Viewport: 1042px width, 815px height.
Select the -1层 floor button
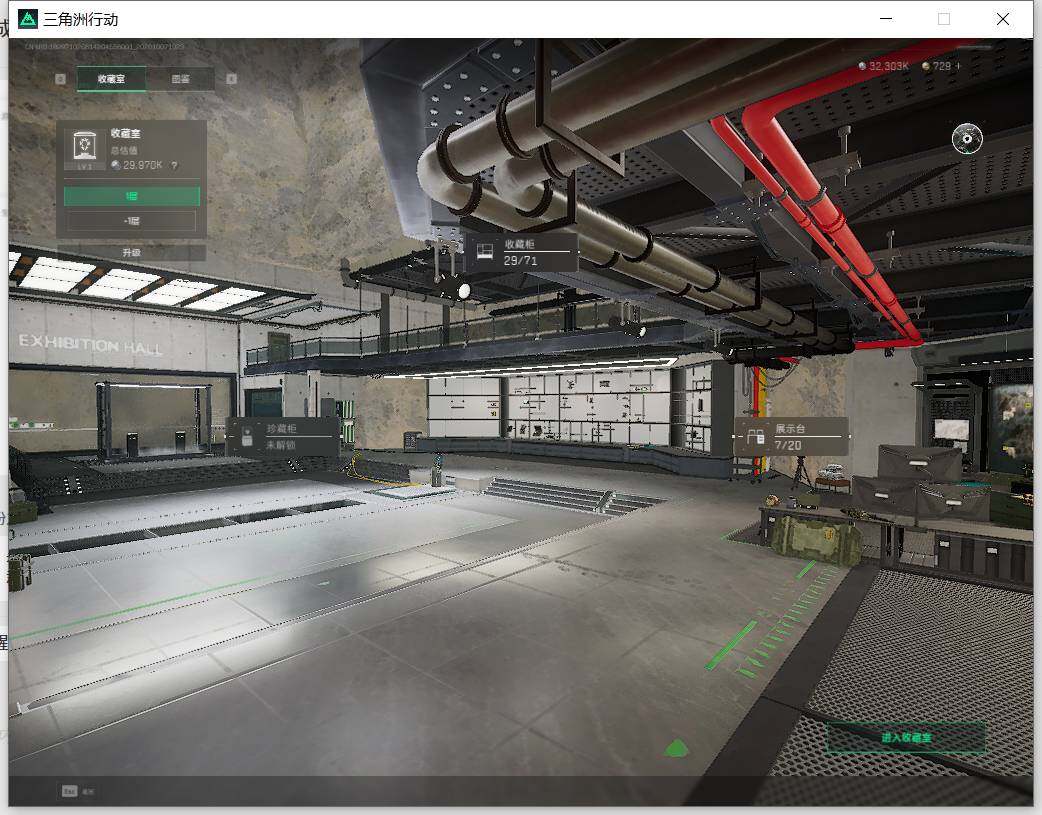click(x=132, y=221)
